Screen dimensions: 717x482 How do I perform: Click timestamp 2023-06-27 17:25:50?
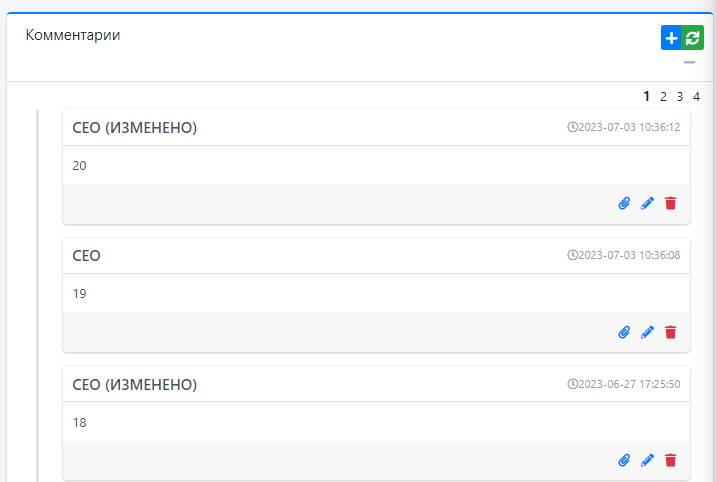click(x=624, y=384)
